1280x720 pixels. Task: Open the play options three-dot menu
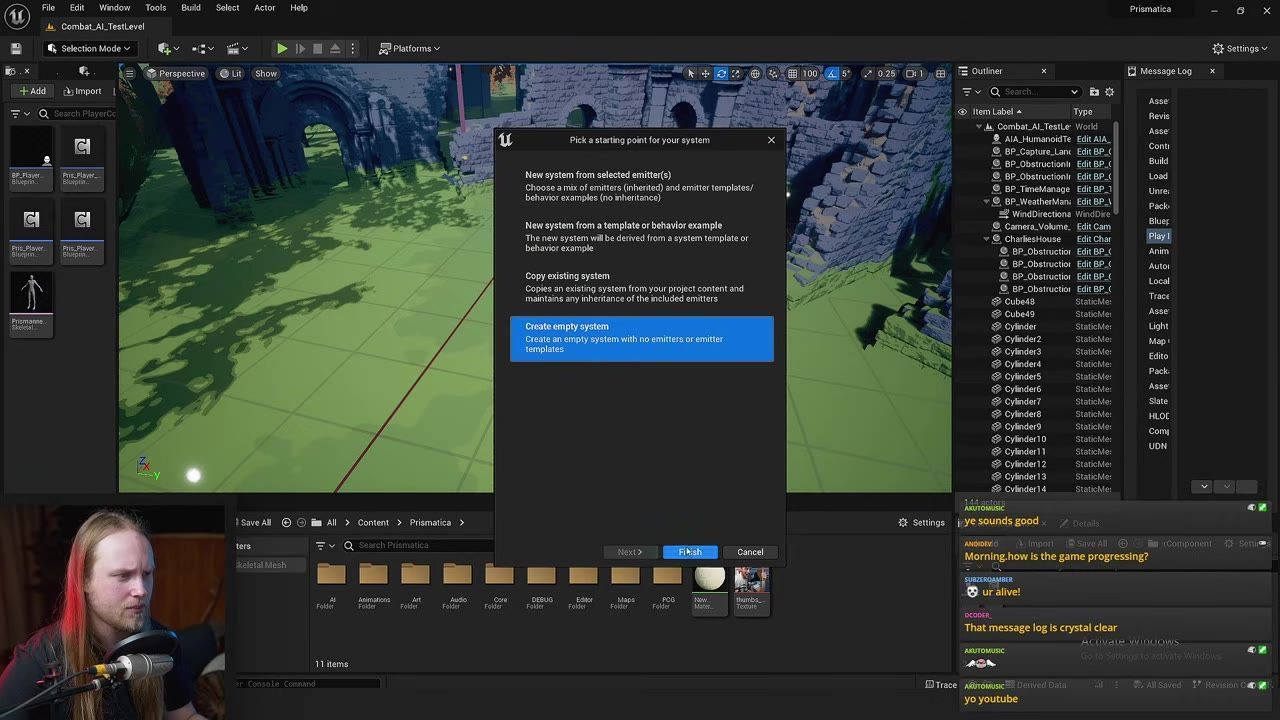353,48
